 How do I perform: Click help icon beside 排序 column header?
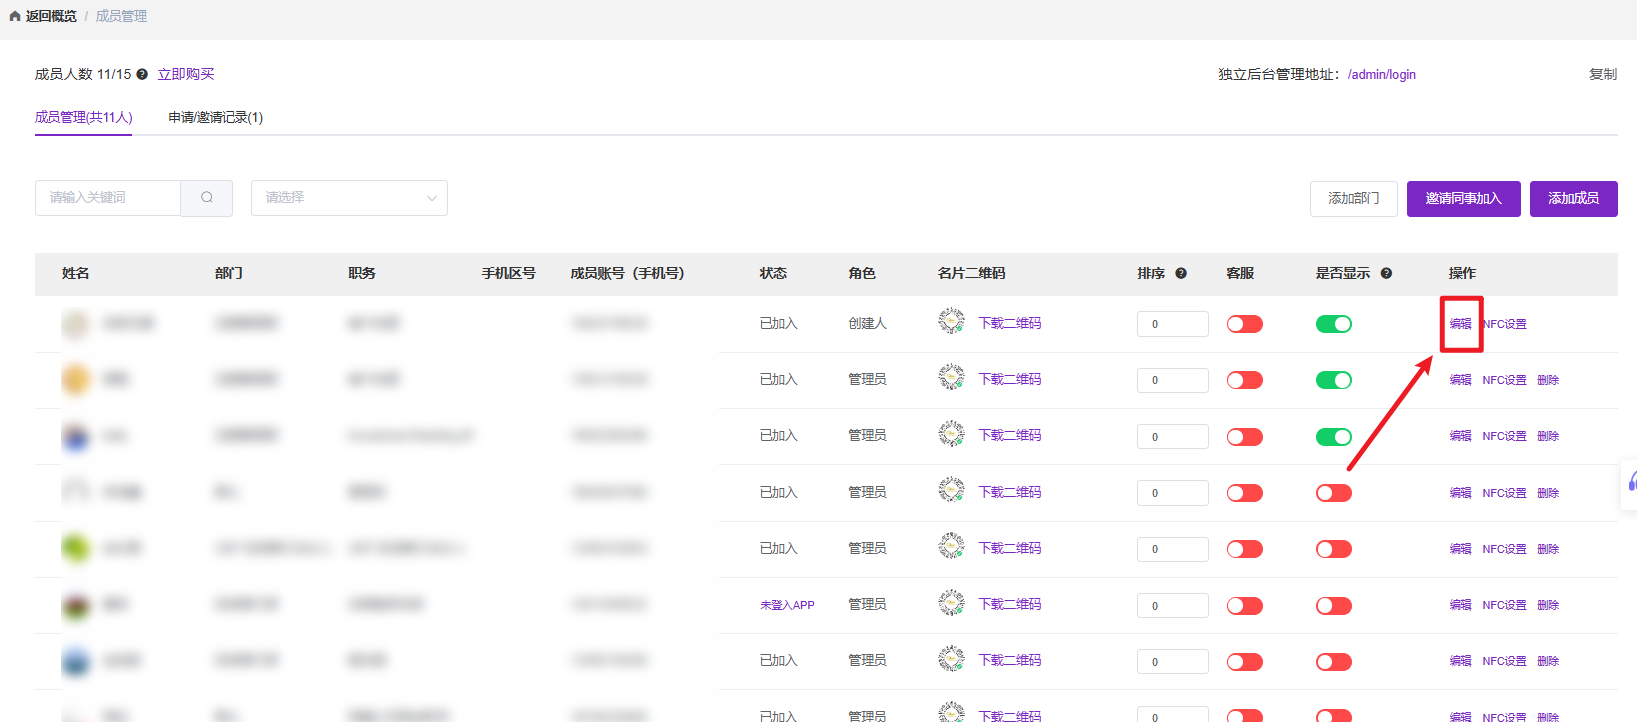tap(1181, 273)
